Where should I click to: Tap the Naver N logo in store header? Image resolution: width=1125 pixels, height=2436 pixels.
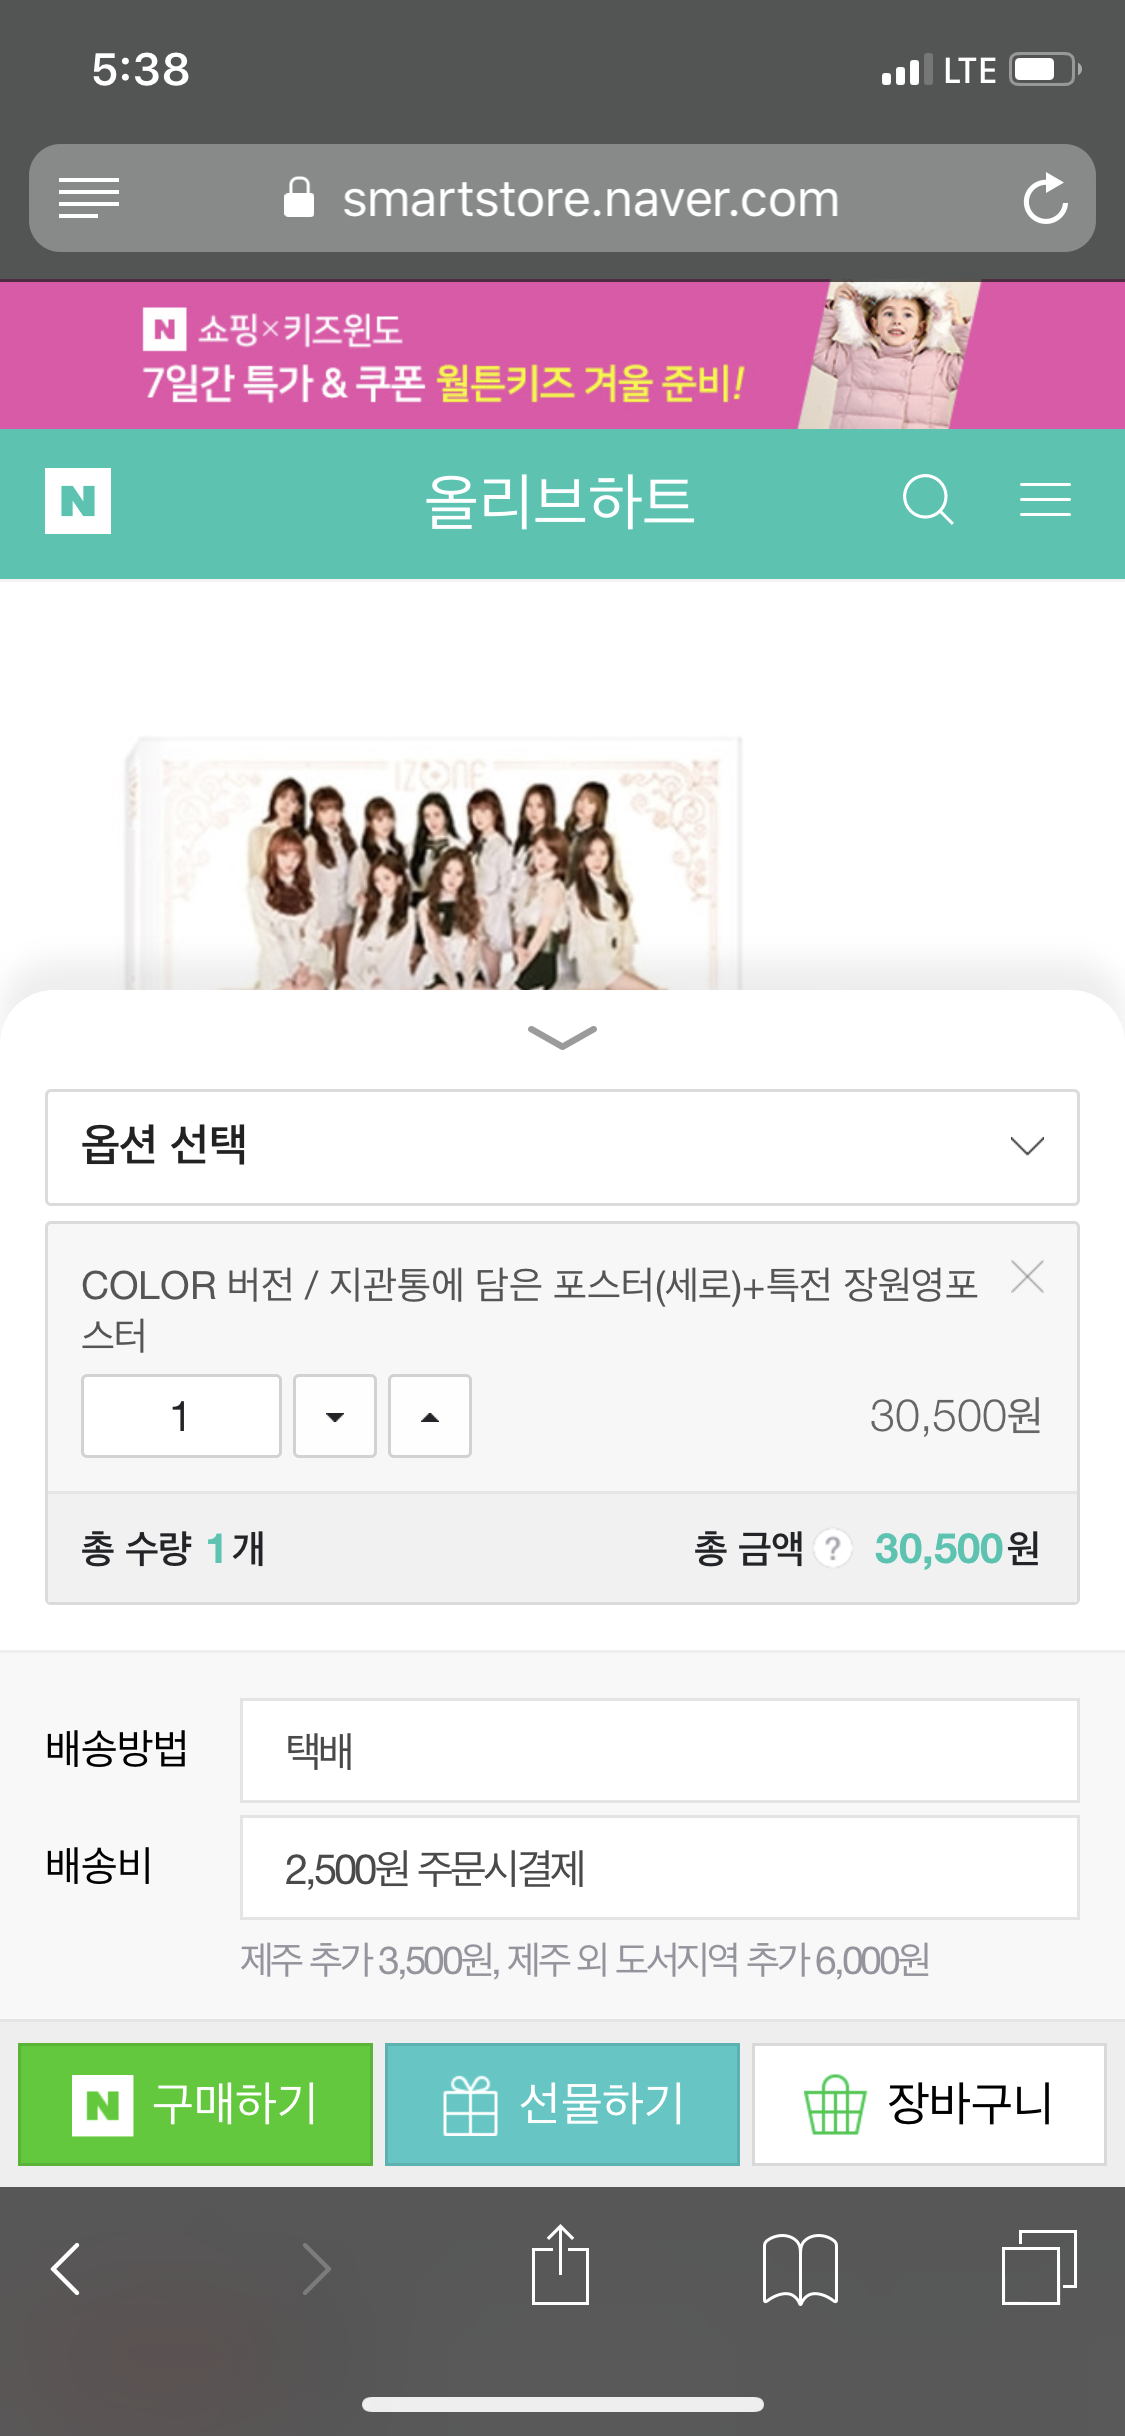78,500
